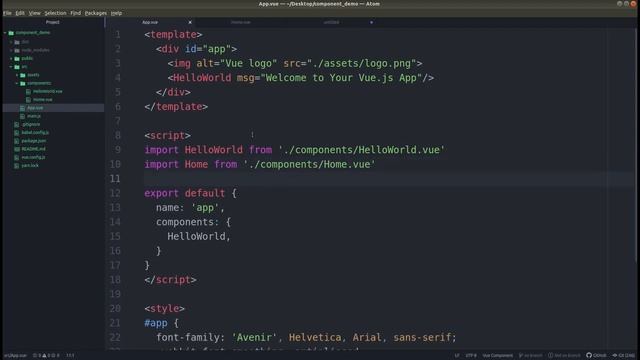
Task: Click the node_modules folder icon
Action: [17, 50]
